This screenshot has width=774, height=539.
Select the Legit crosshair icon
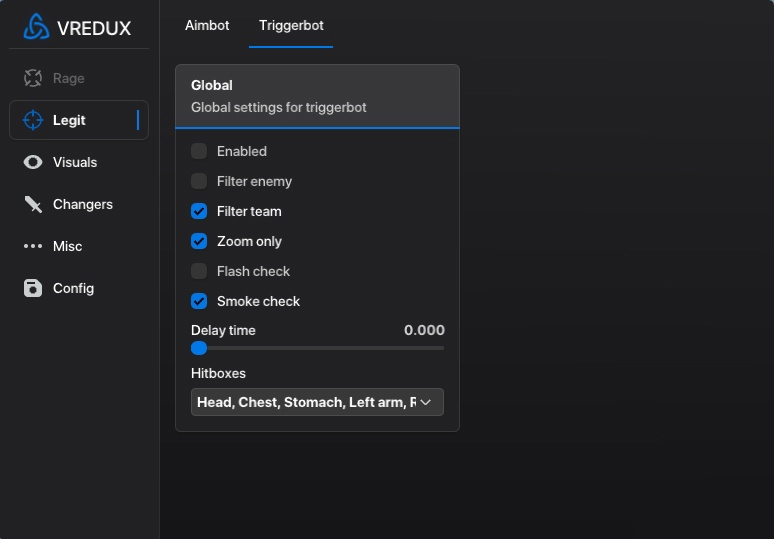[x=33, y=120]
